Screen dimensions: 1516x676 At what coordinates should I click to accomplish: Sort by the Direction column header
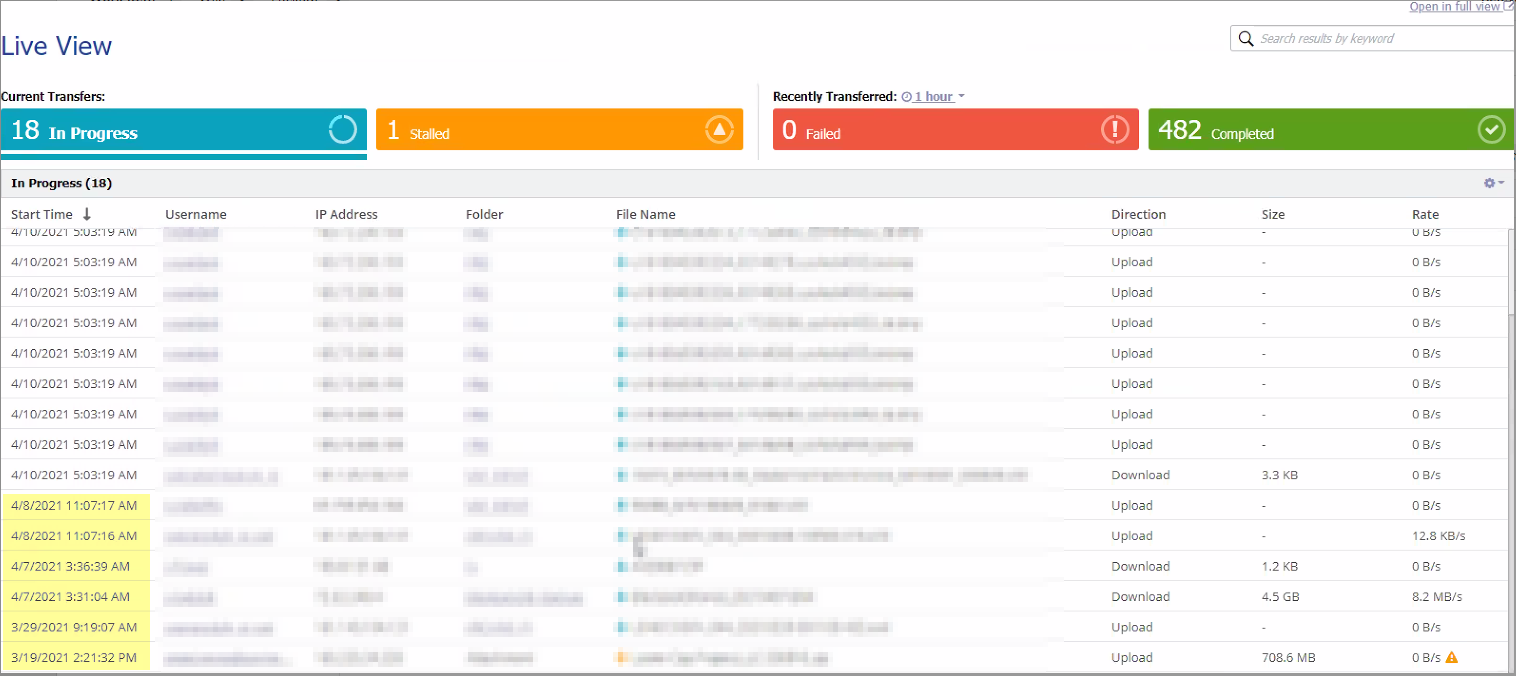point(1139,214)
